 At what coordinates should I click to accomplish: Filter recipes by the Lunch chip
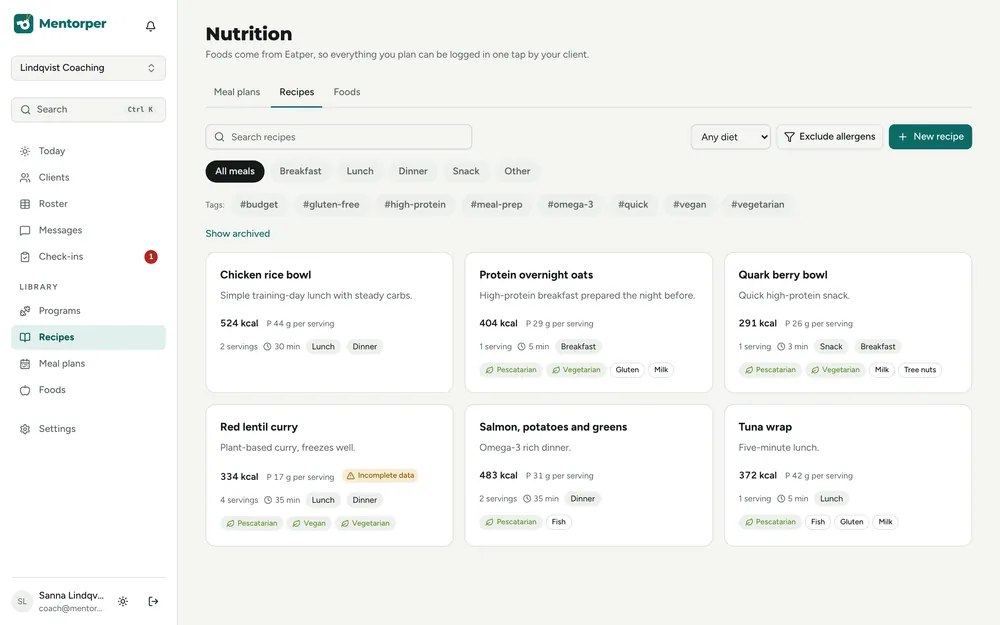[360, 172]
